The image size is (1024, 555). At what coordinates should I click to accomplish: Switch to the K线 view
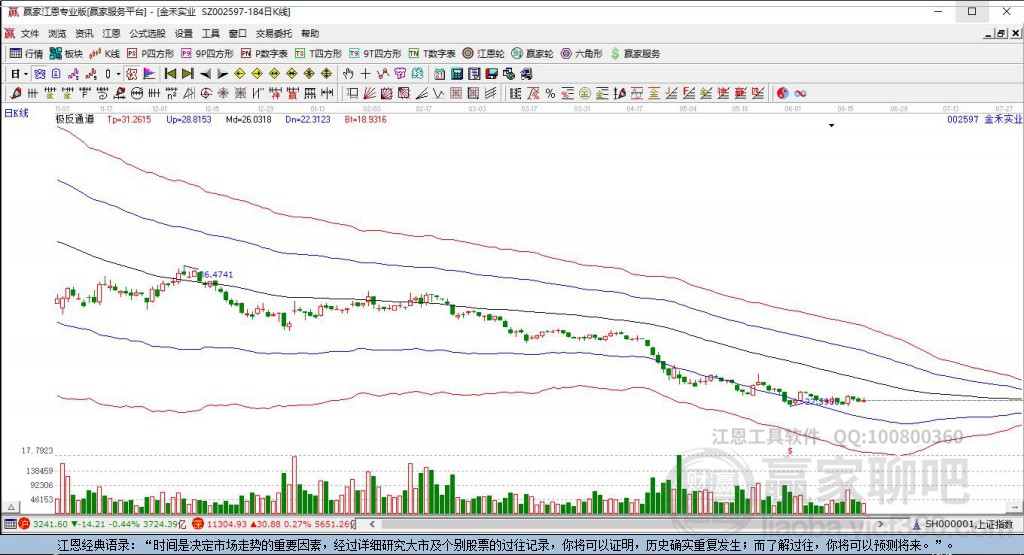105,54
